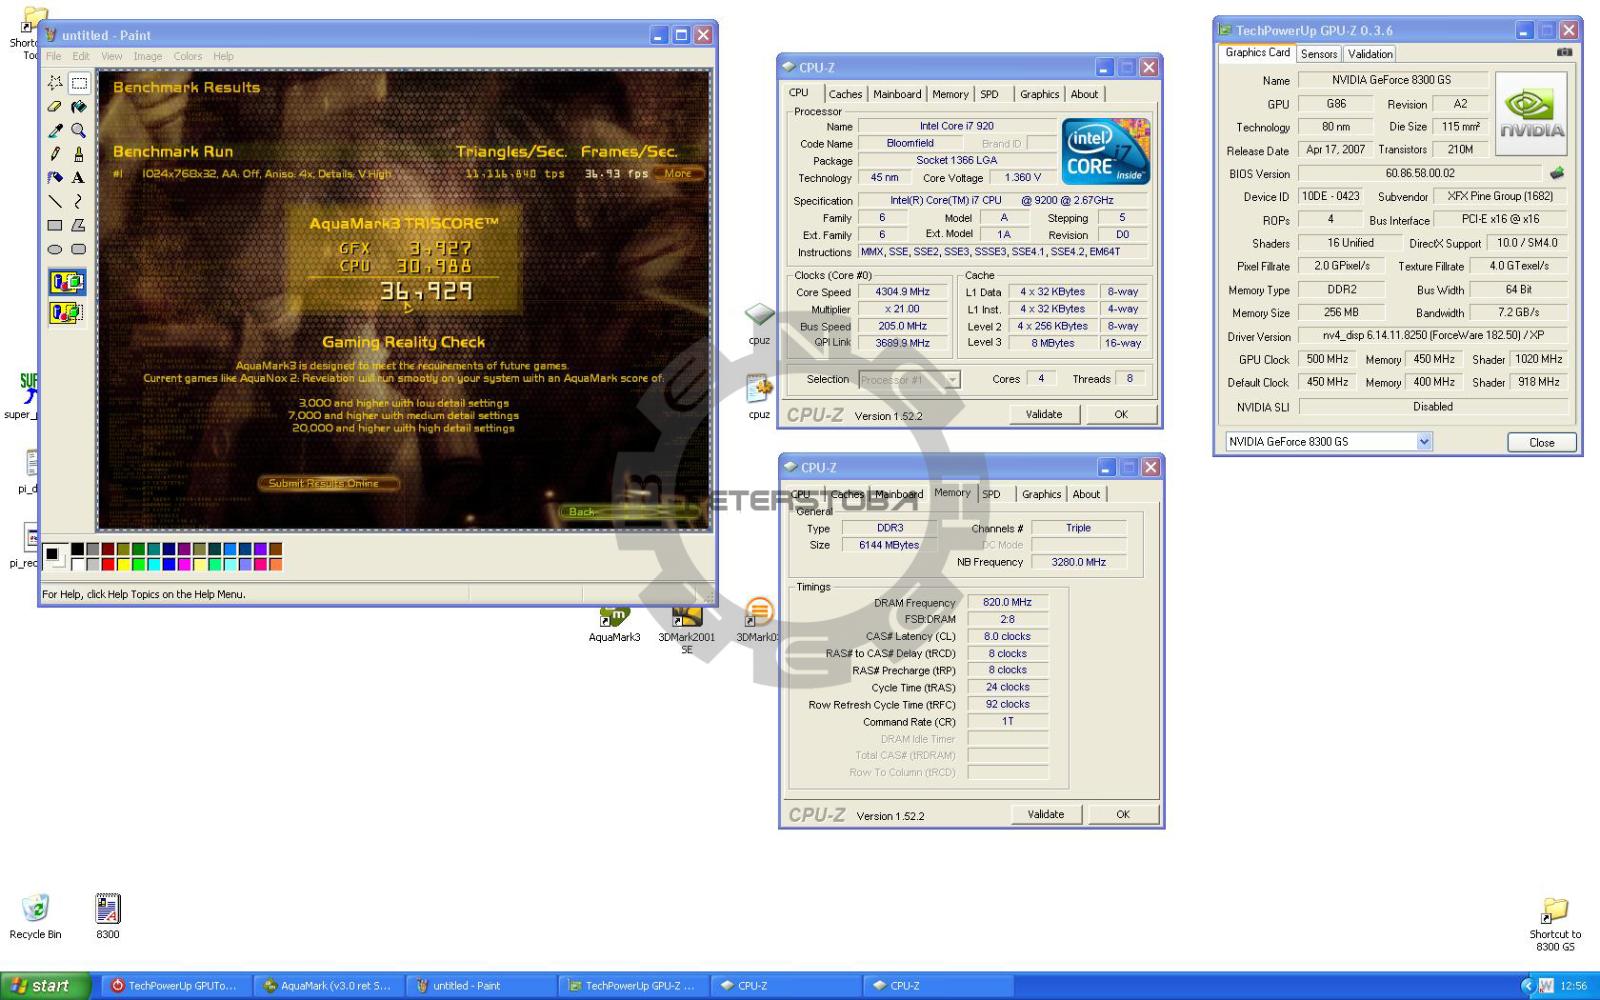The image size is (1600, 1000).
Task: Open Graphics tab in the lower CPU-Z window
Action: click(x=1041, y=494)
